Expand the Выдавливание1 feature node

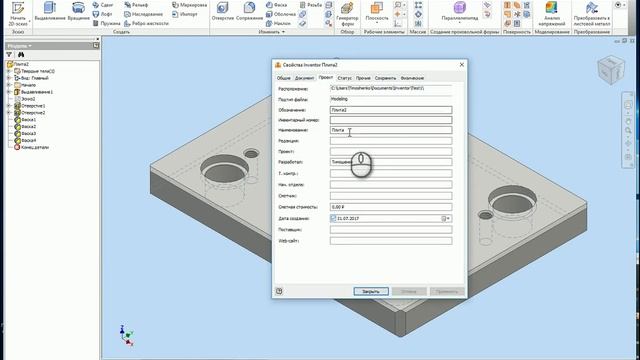[9, 92]
